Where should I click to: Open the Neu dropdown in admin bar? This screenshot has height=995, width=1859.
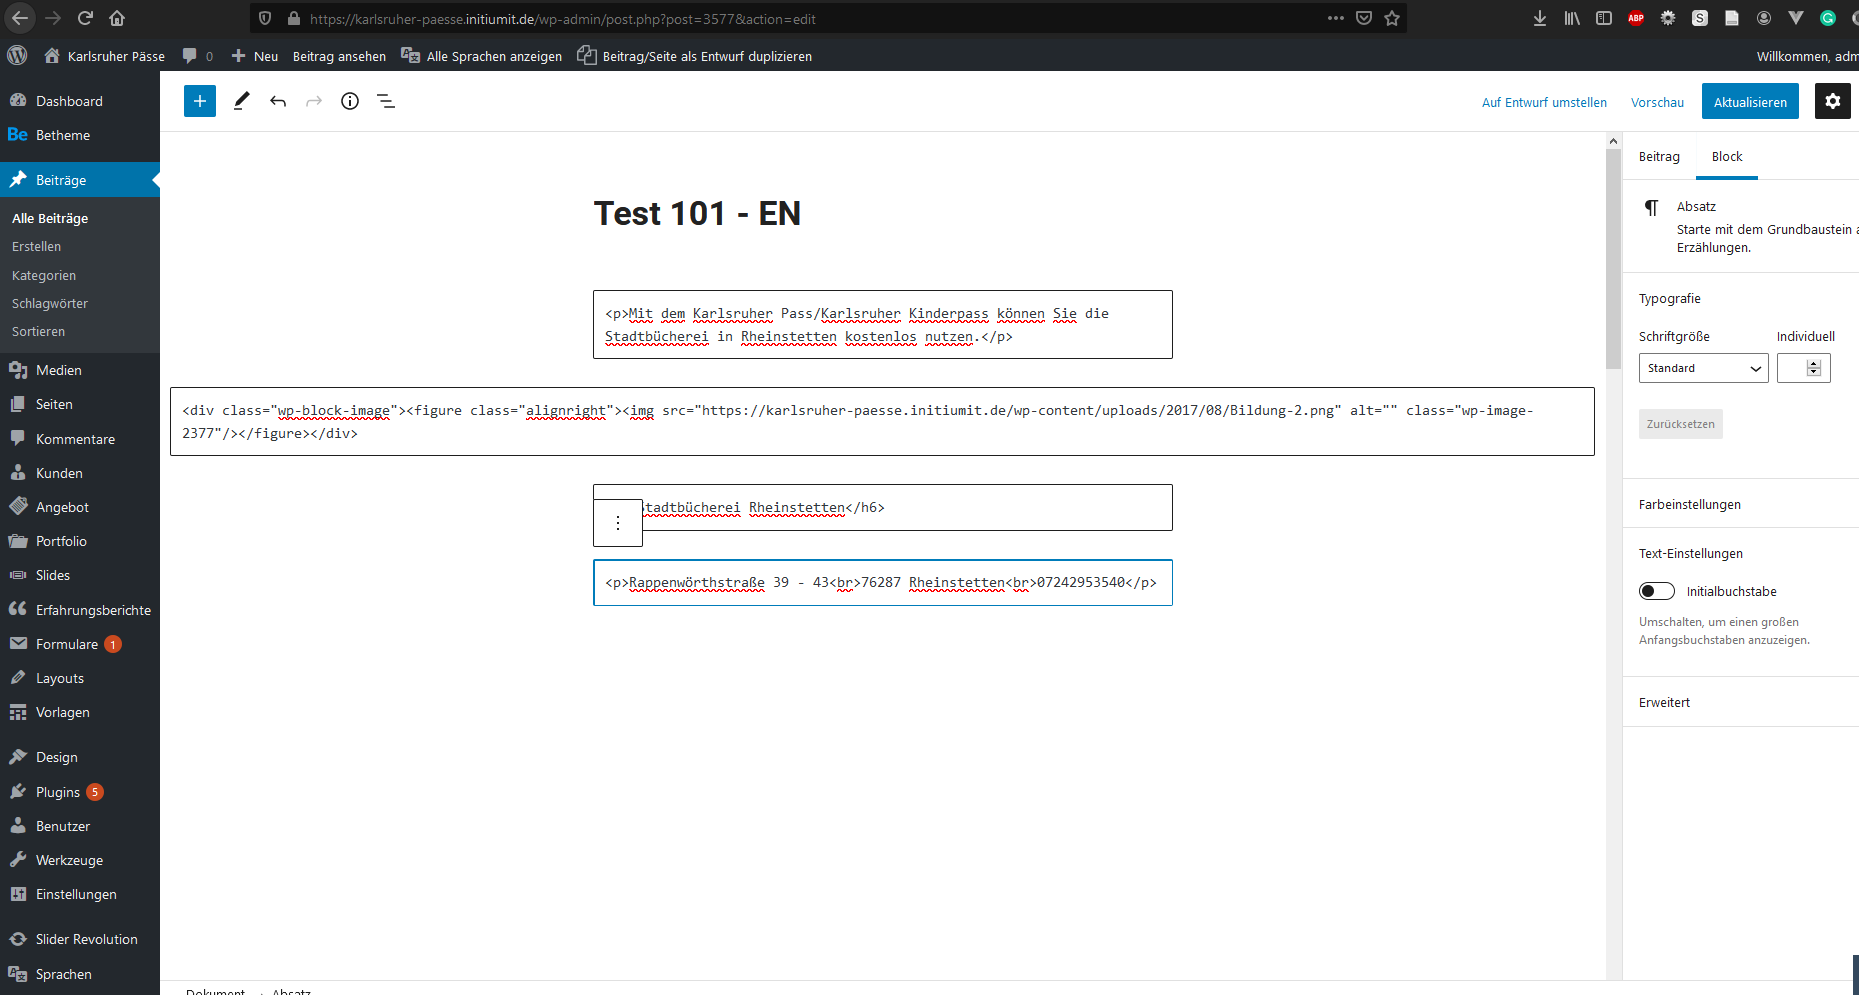click(x=255, y=56)
